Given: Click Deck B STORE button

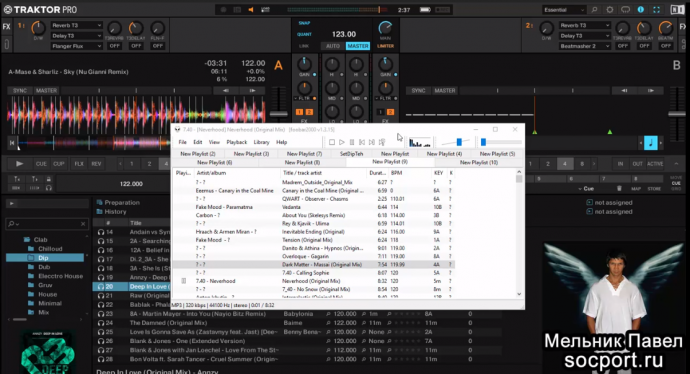Looking at the screenshot, I should coord(654,188).
